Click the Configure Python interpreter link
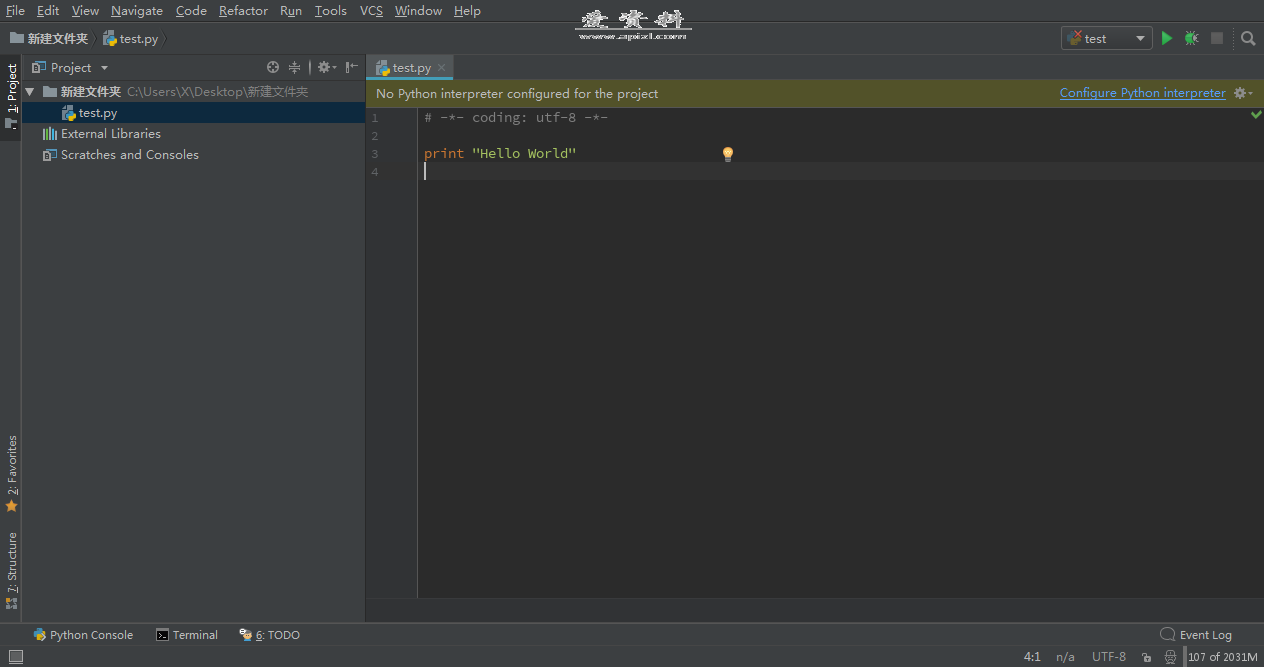 pos(1142,92)
